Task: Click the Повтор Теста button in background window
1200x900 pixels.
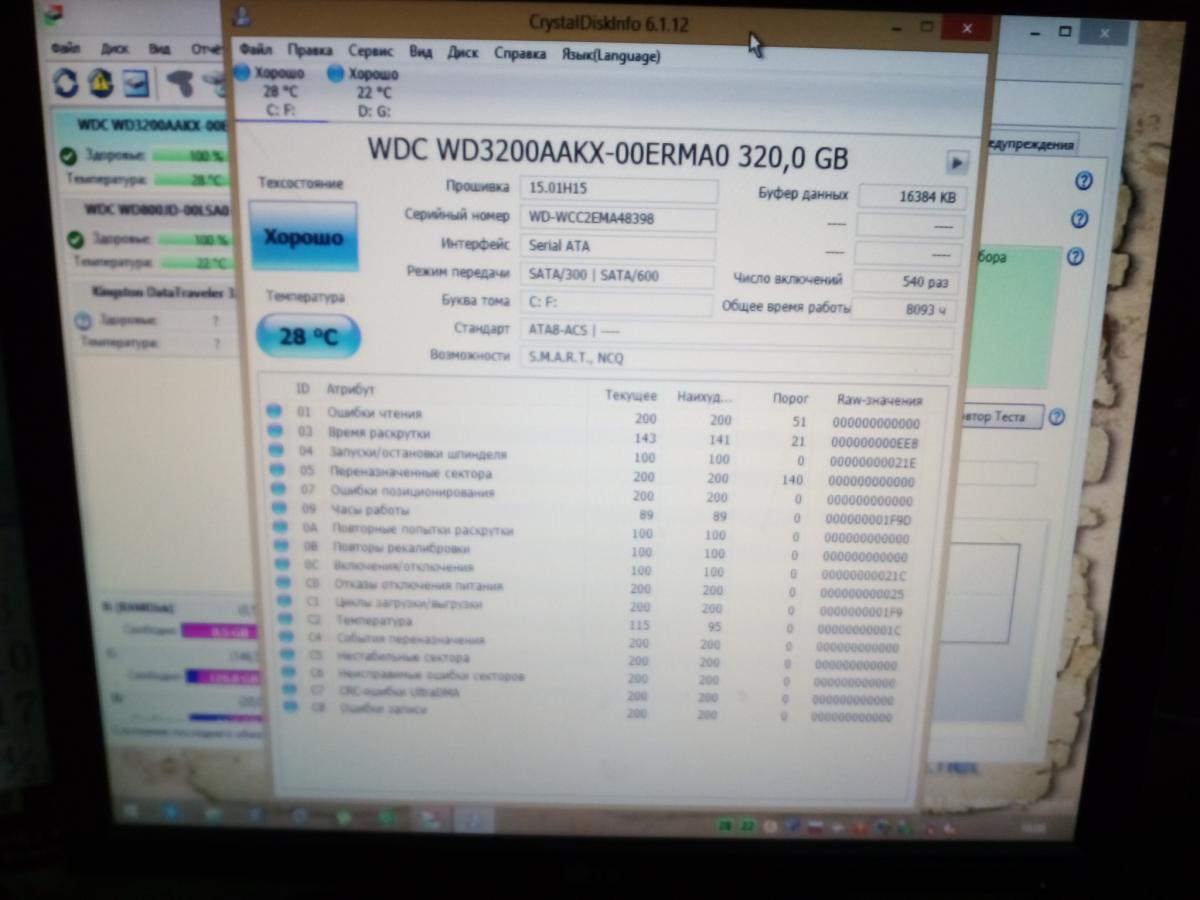Action: click(x=1000, y=416)
